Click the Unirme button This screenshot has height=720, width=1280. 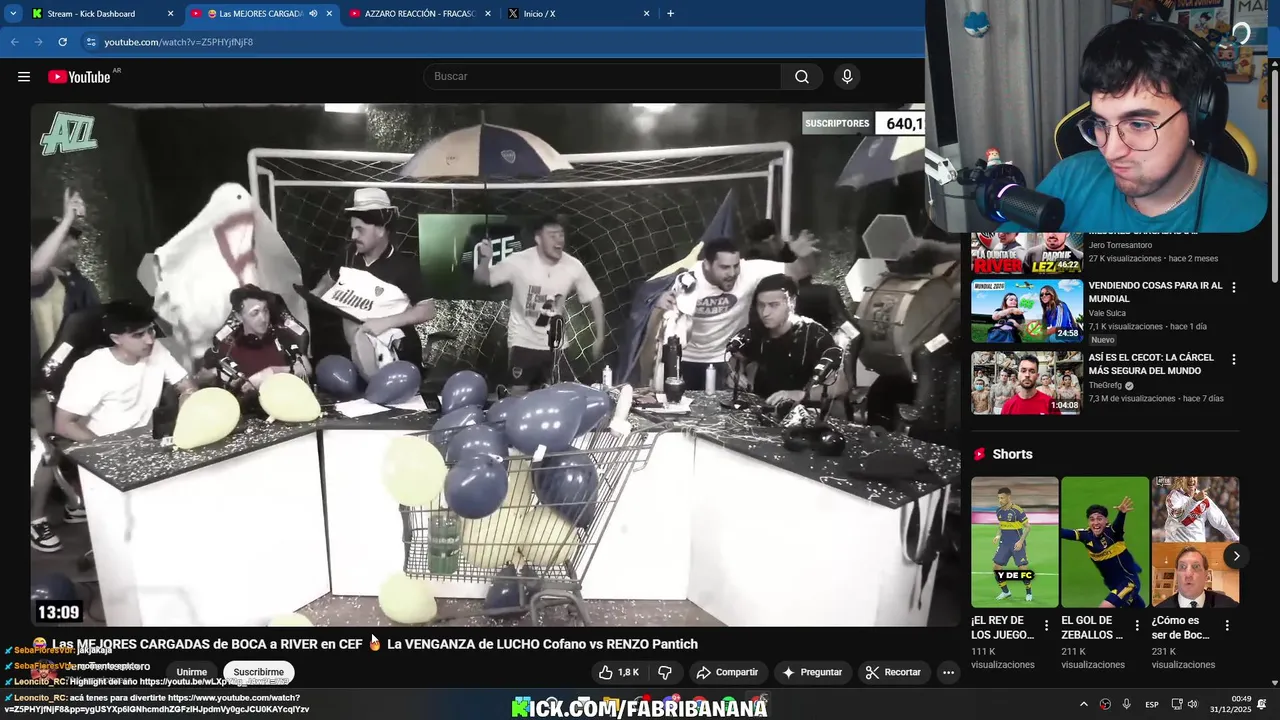(x=191, y=672)
